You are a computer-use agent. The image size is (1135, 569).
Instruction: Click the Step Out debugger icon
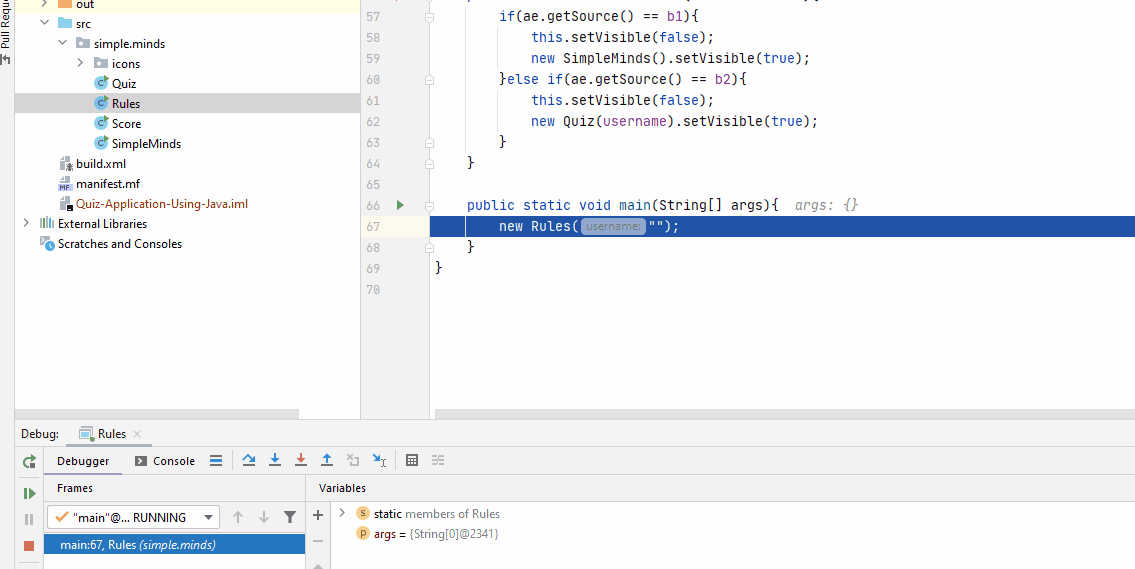pos(327,460)
